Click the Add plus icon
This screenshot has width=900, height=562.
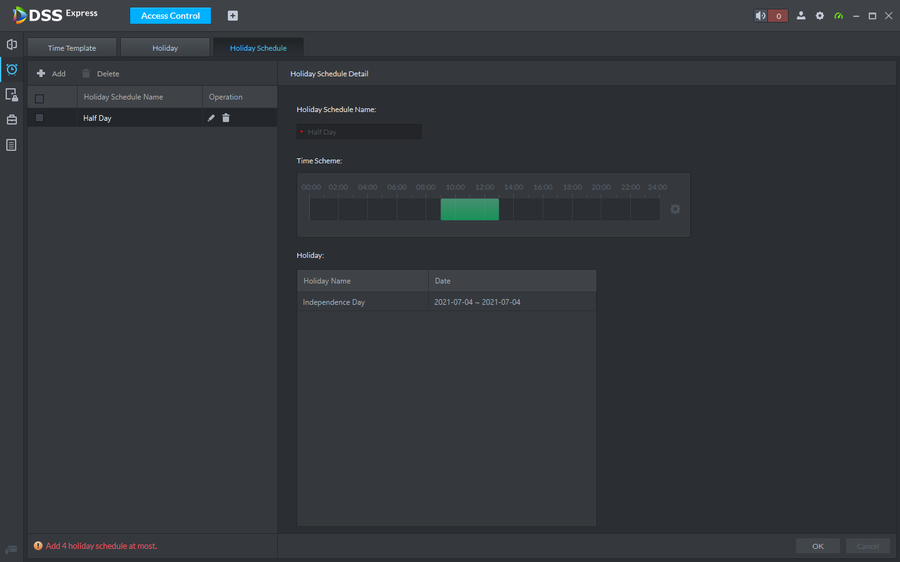41,73
